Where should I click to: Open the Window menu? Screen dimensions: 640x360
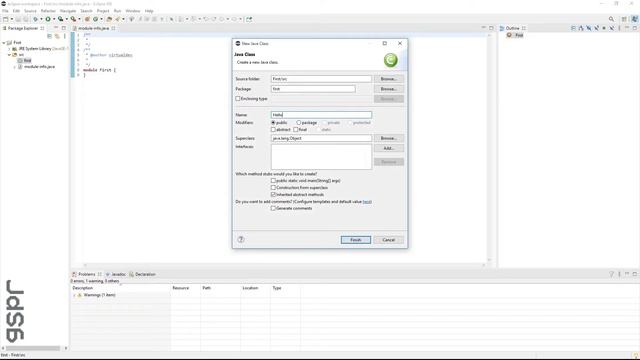pos(133,11)
